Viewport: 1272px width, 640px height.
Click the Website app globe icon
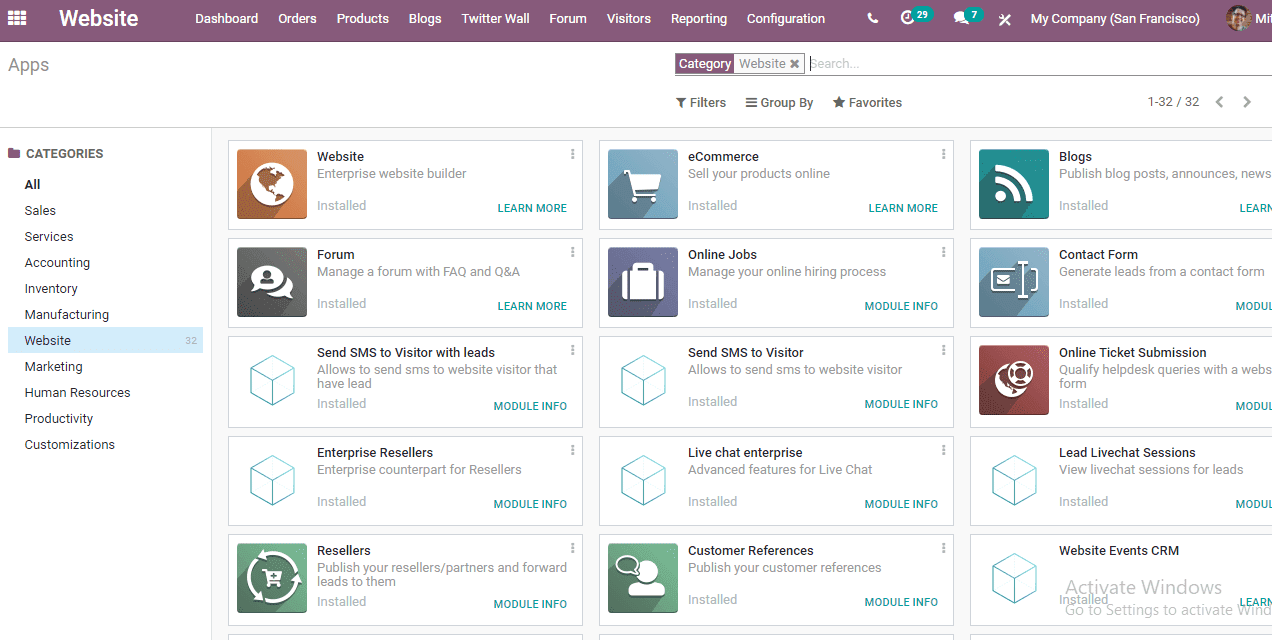click(x=272, y=184)
